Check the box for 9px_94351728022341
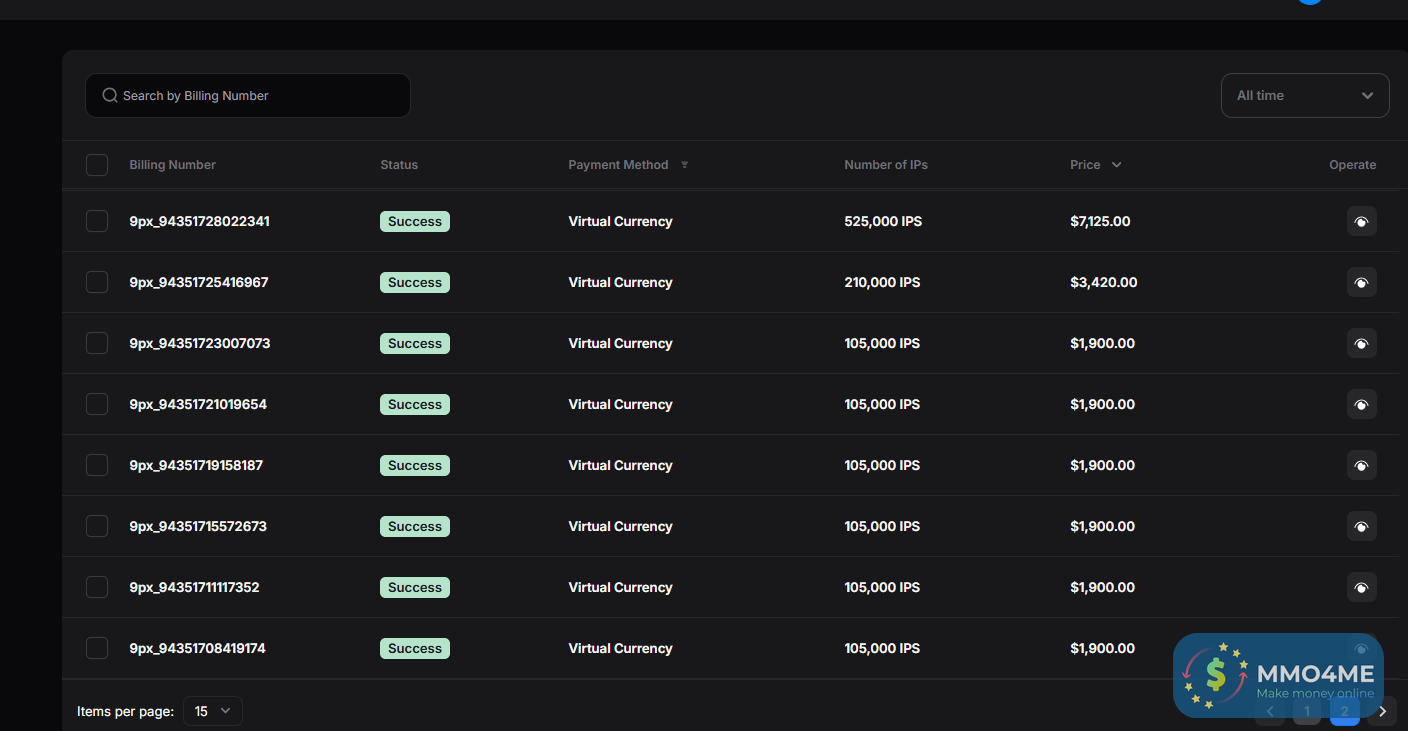This screenshot has width=1408, height=731. click(97, 221)
